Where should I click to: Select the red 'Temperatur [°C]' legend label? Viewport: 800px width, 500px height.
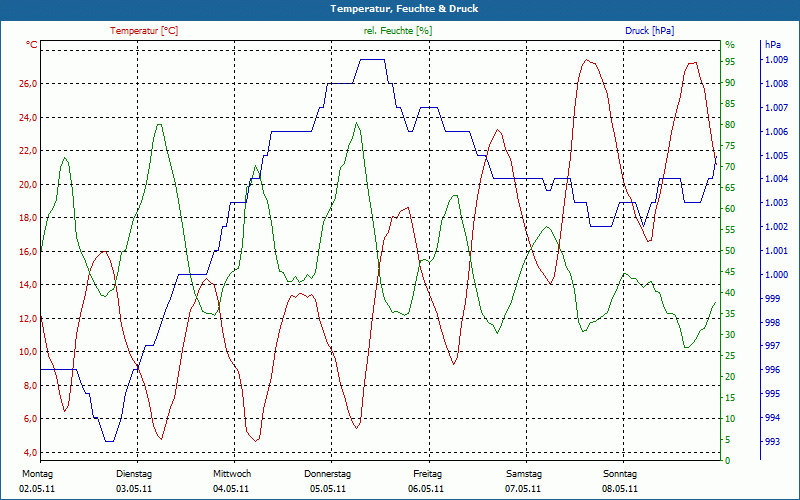click(144, 31)
